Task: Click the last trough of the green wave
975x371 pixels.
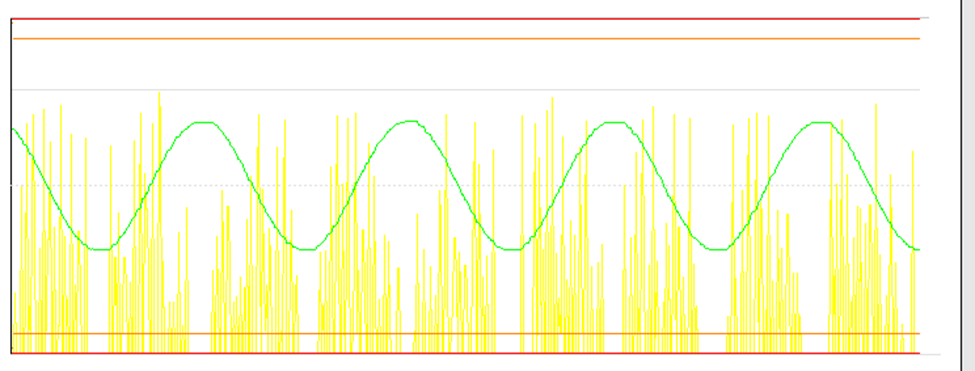Action: tap(717, 249)
